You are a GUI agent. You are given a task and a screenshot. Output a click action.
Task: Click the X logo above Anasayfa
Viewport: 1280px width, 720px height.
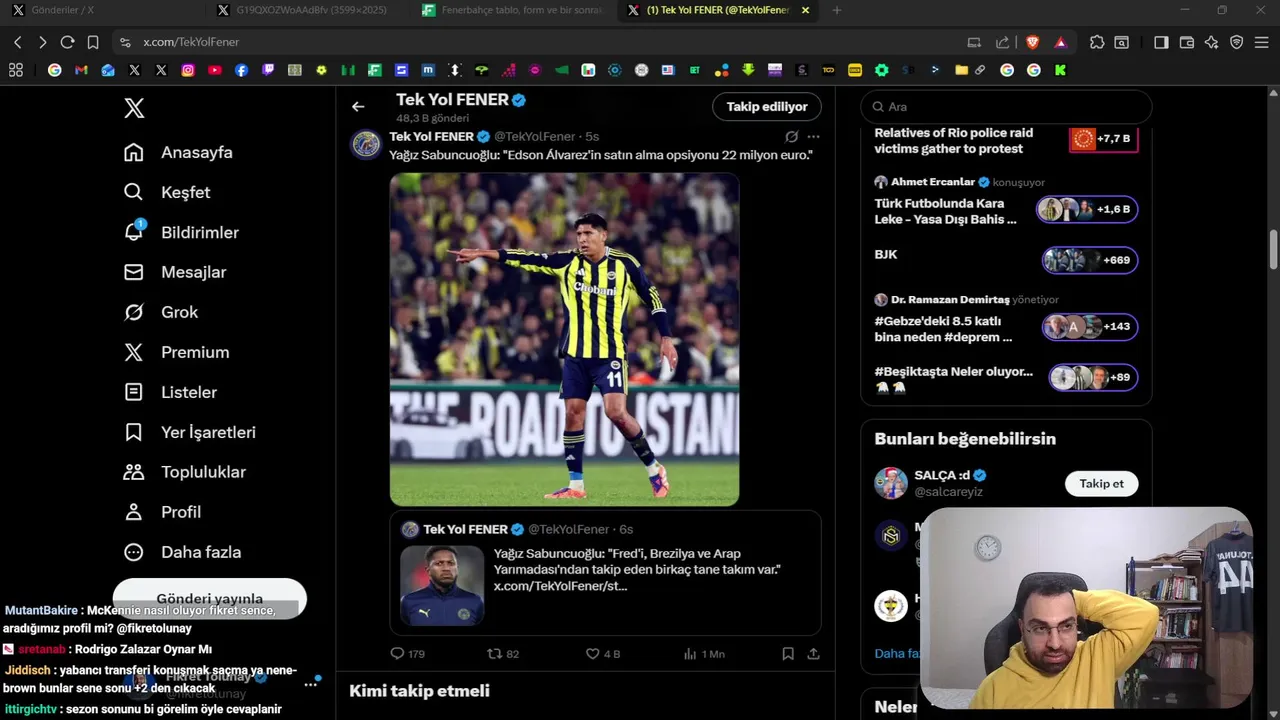(x=134, y=108)
